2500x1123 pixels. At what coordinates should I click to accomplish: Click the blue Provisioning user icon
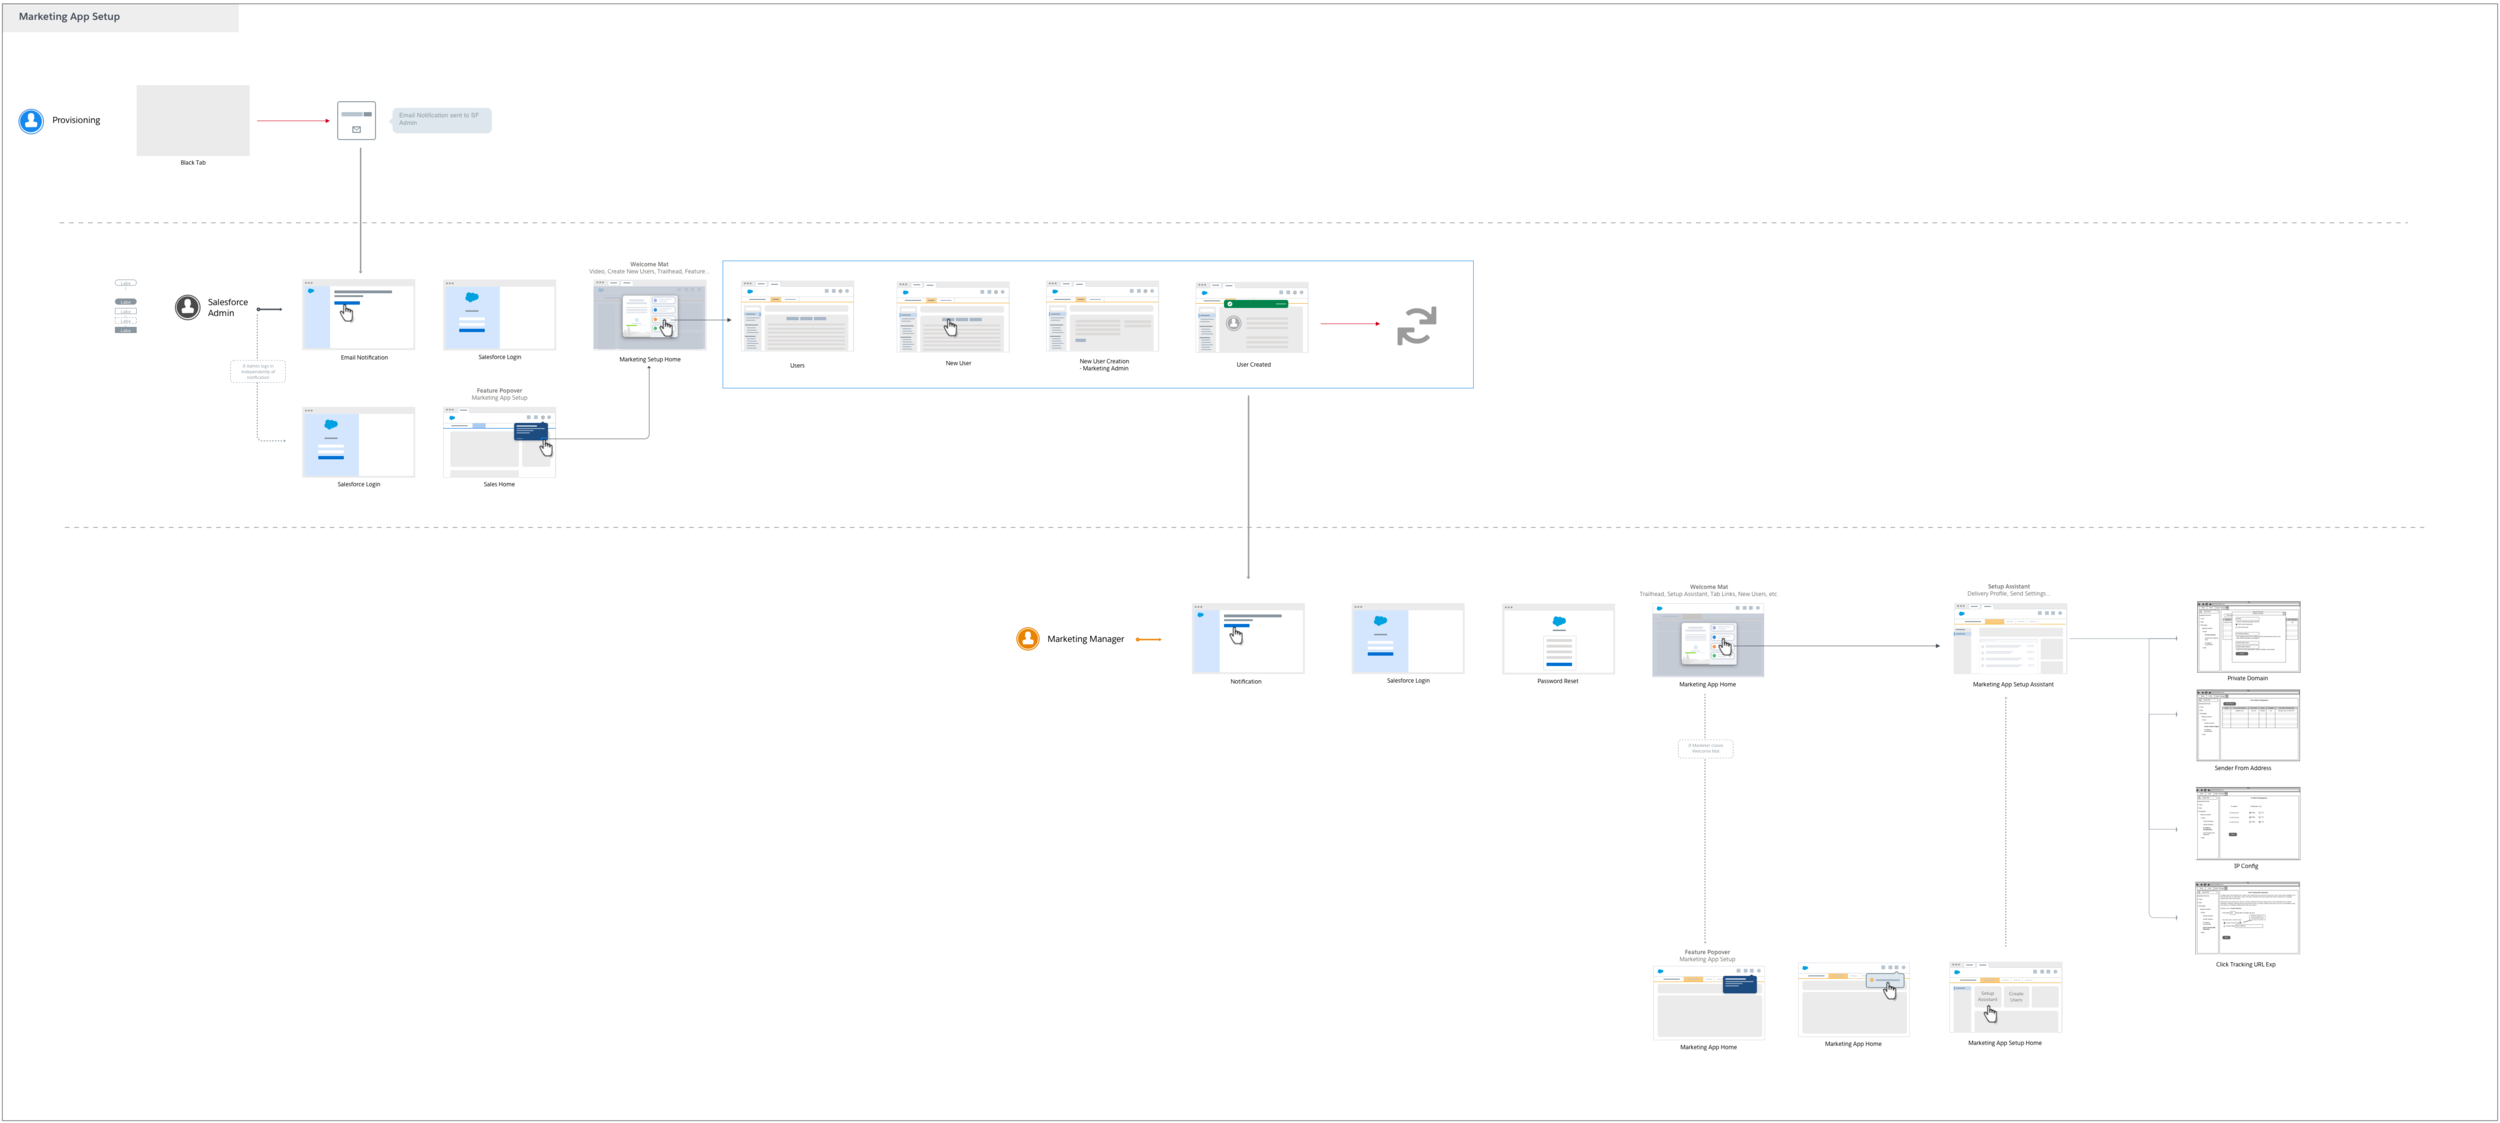pos(31,121)
